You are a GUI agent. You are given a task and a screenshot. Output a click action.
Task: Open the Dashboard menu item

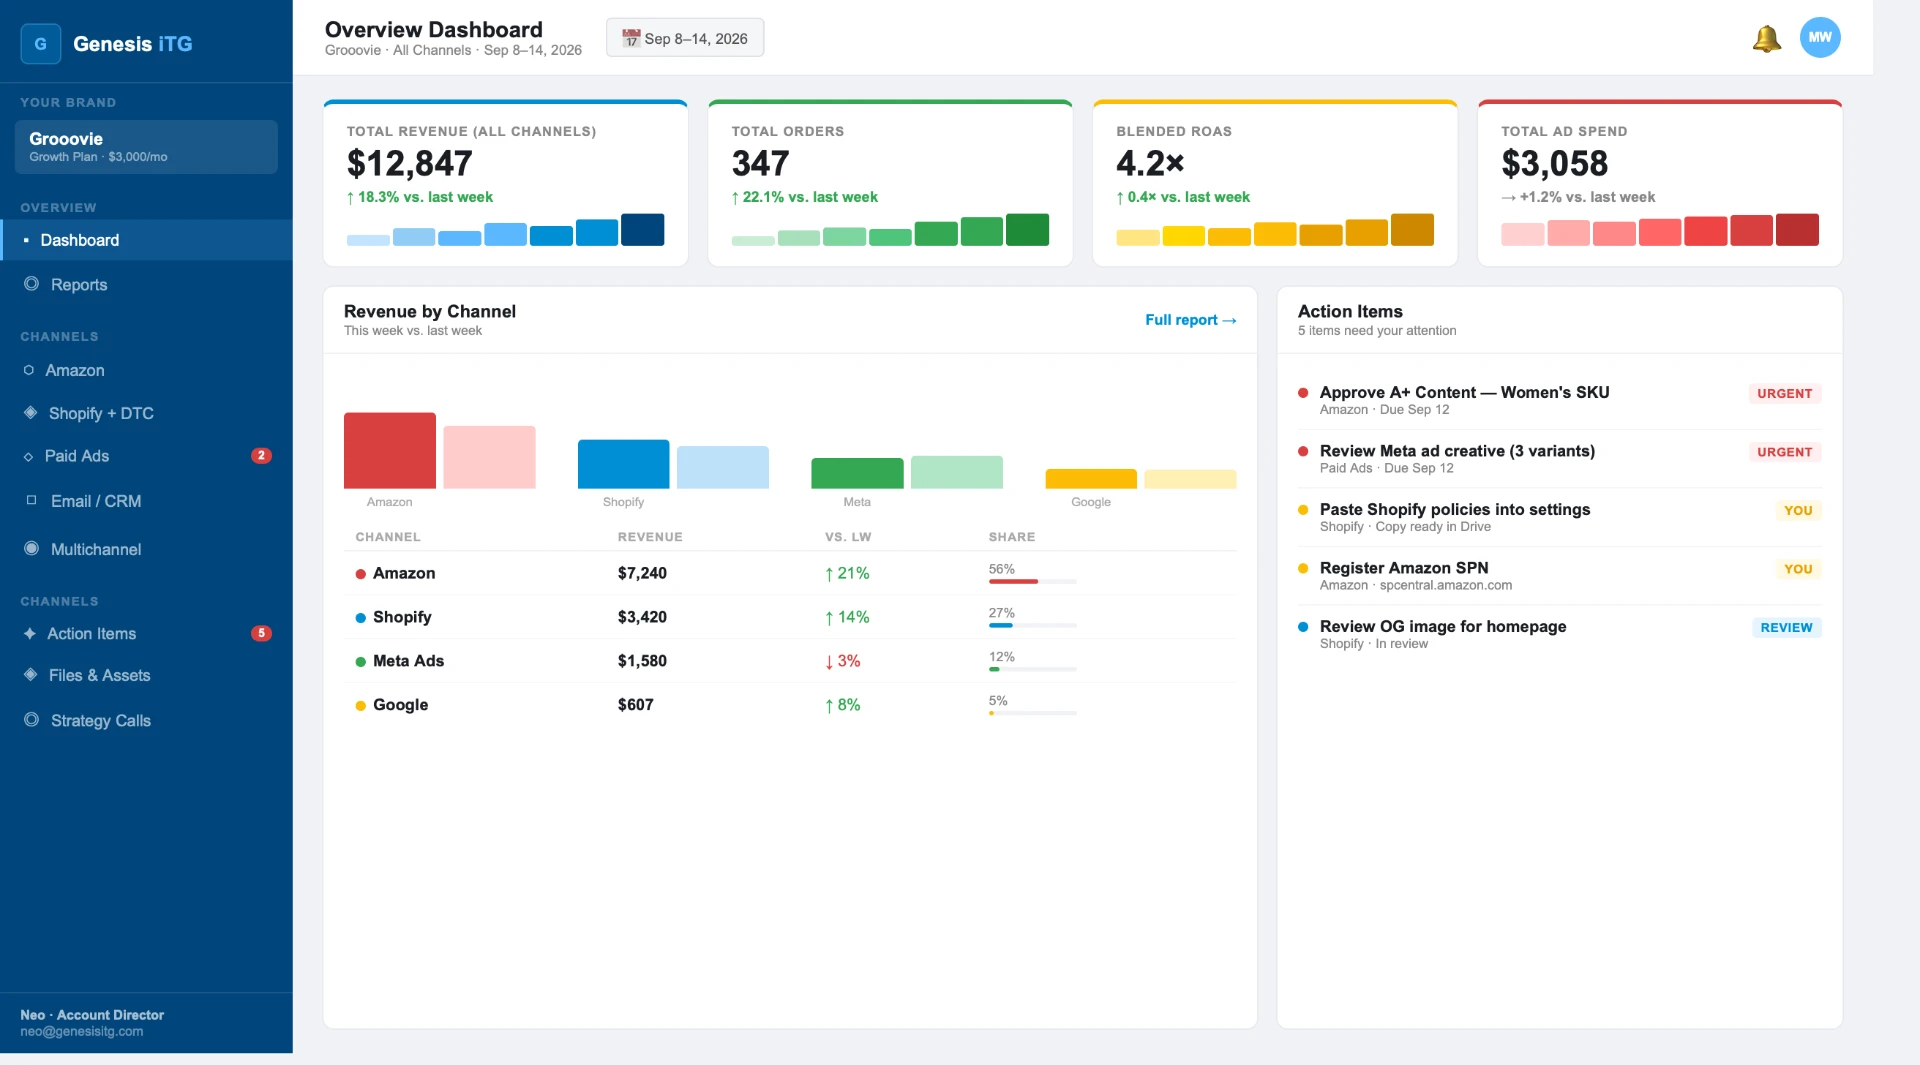(146, 240)
